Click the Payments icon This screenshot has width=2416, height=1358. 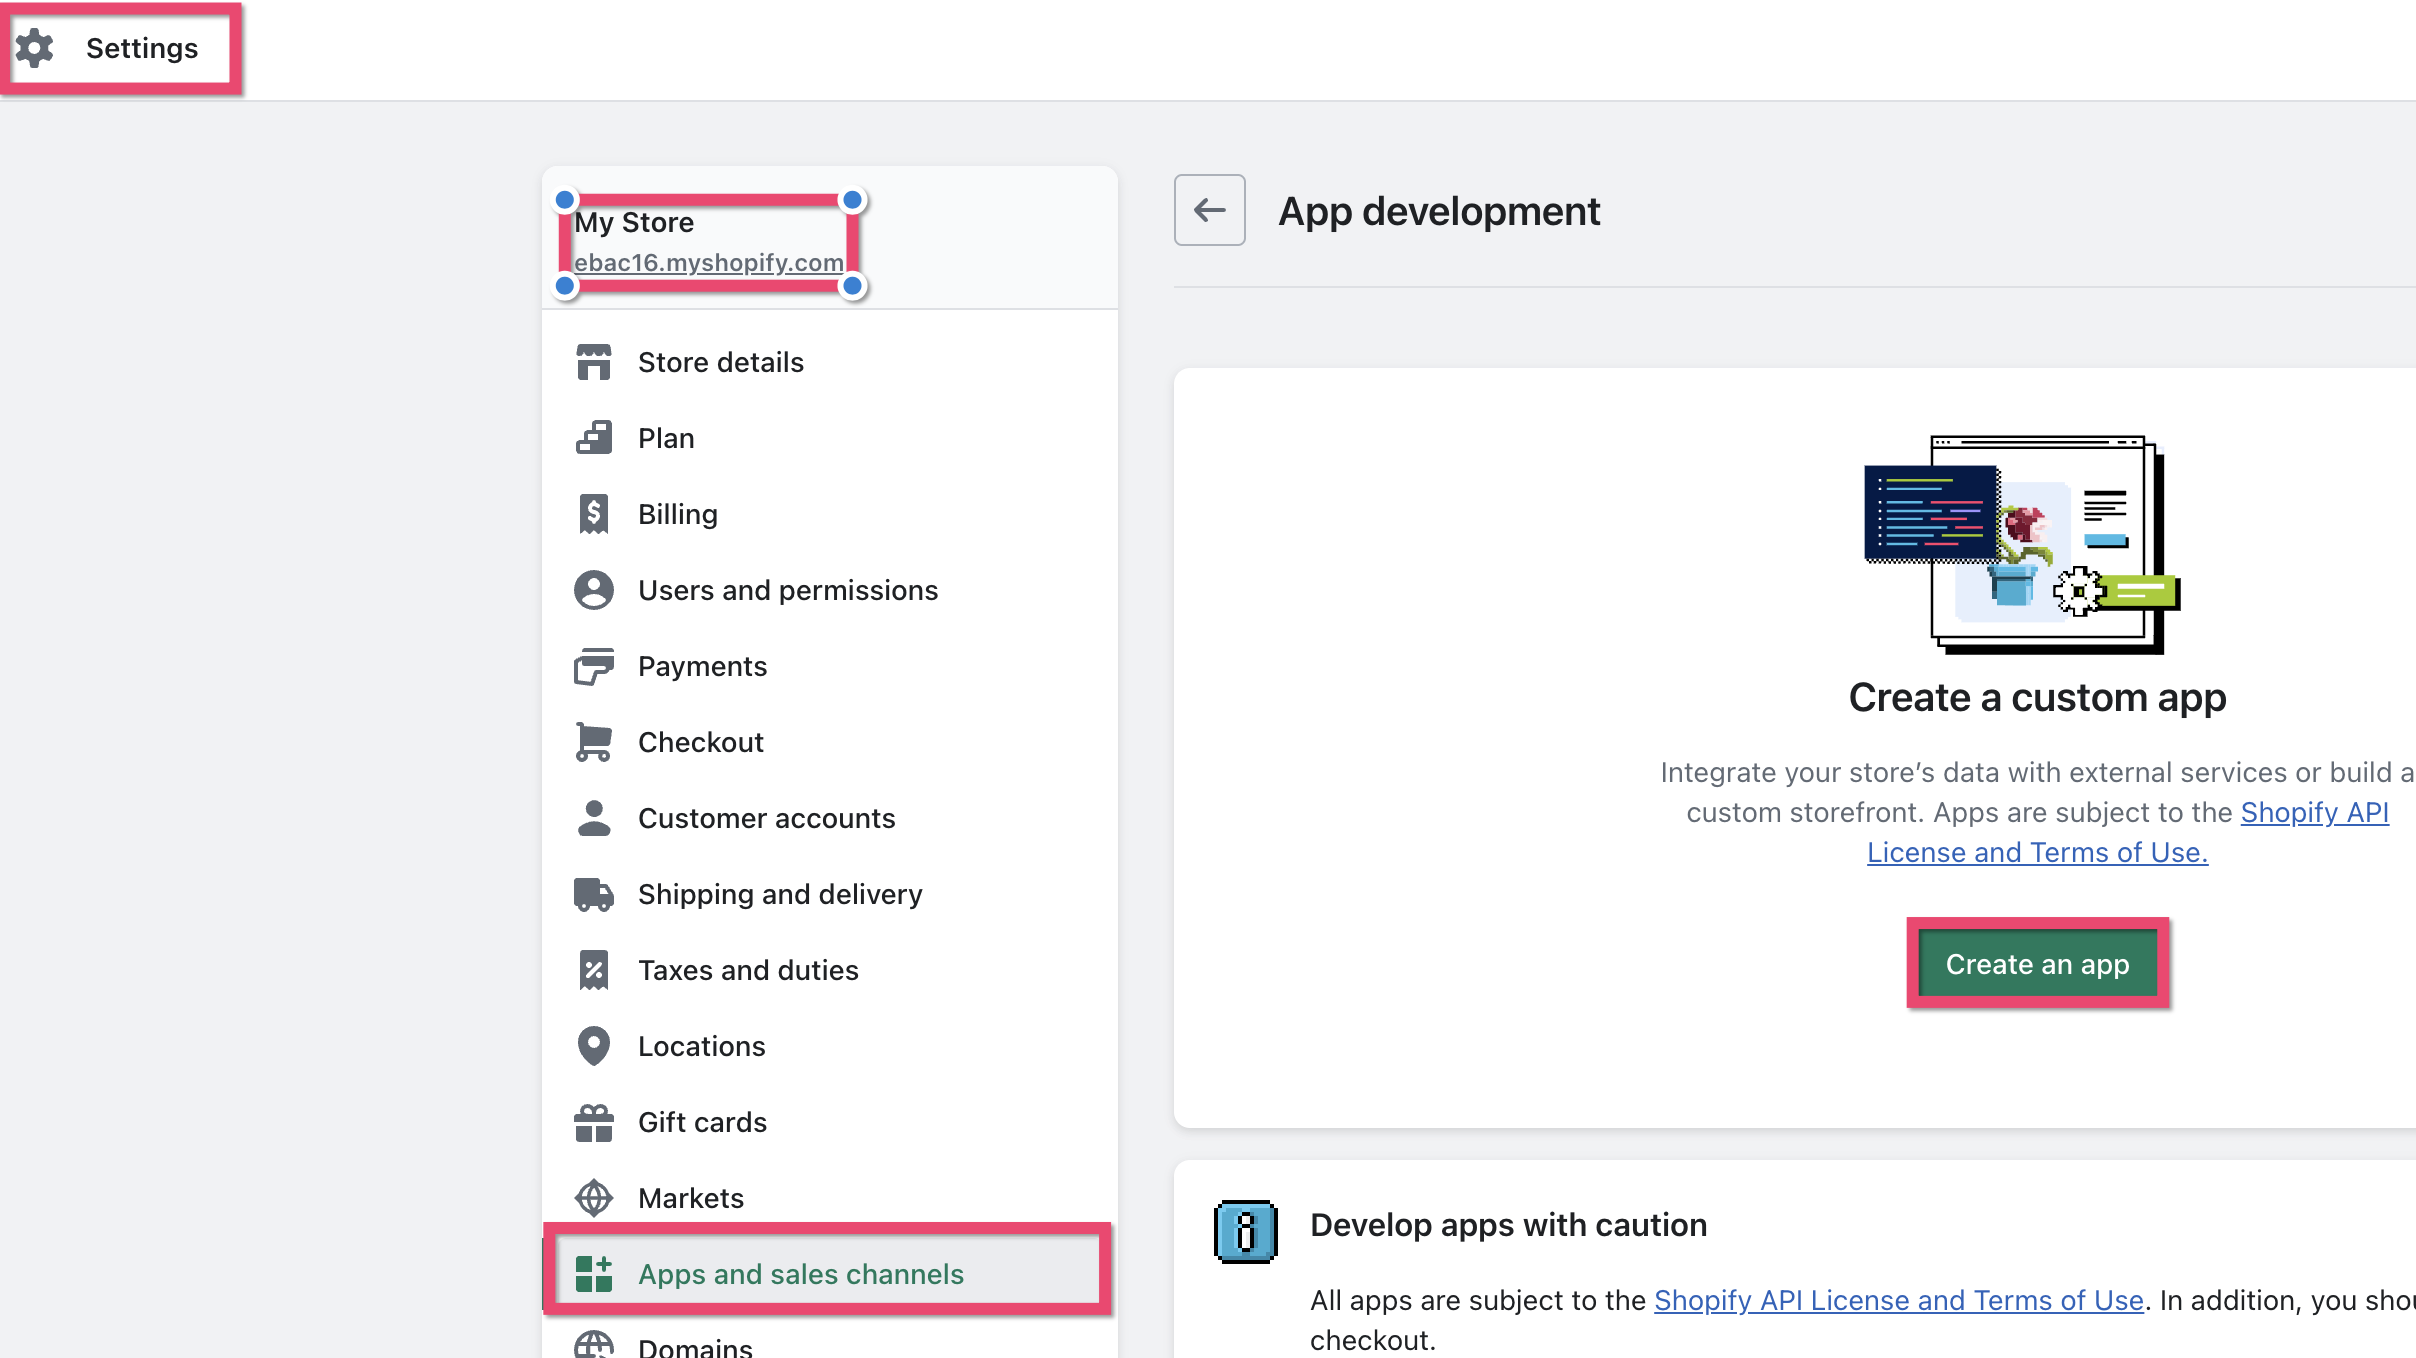(x=592, y=664)
